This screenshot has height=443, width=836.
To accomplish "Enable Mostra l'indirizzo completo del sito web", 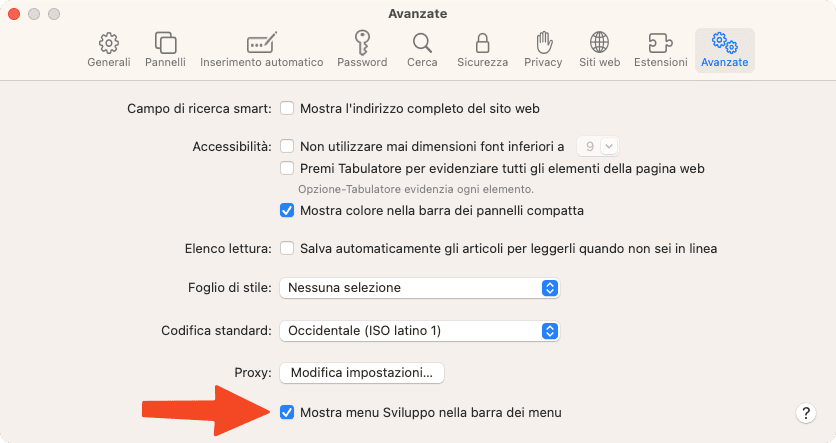I will coord(287,108).
